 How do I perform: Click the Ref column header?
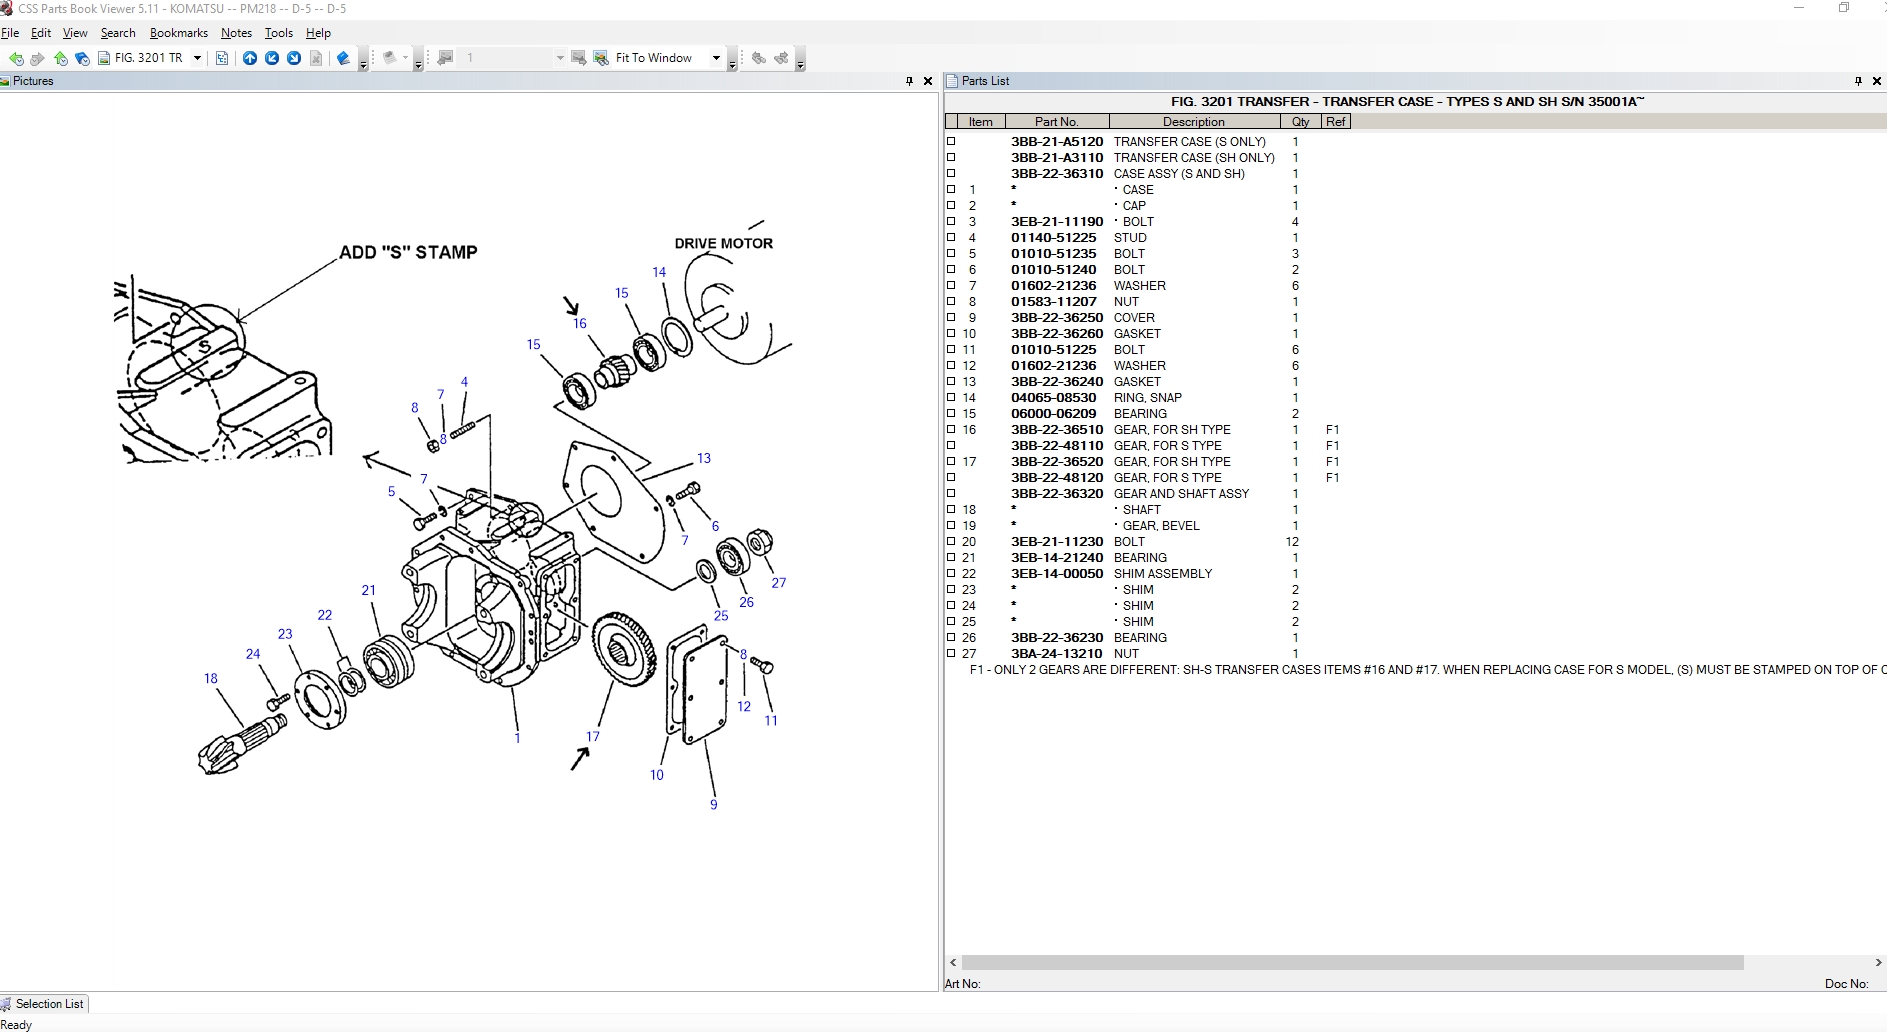pos(1336,122)
